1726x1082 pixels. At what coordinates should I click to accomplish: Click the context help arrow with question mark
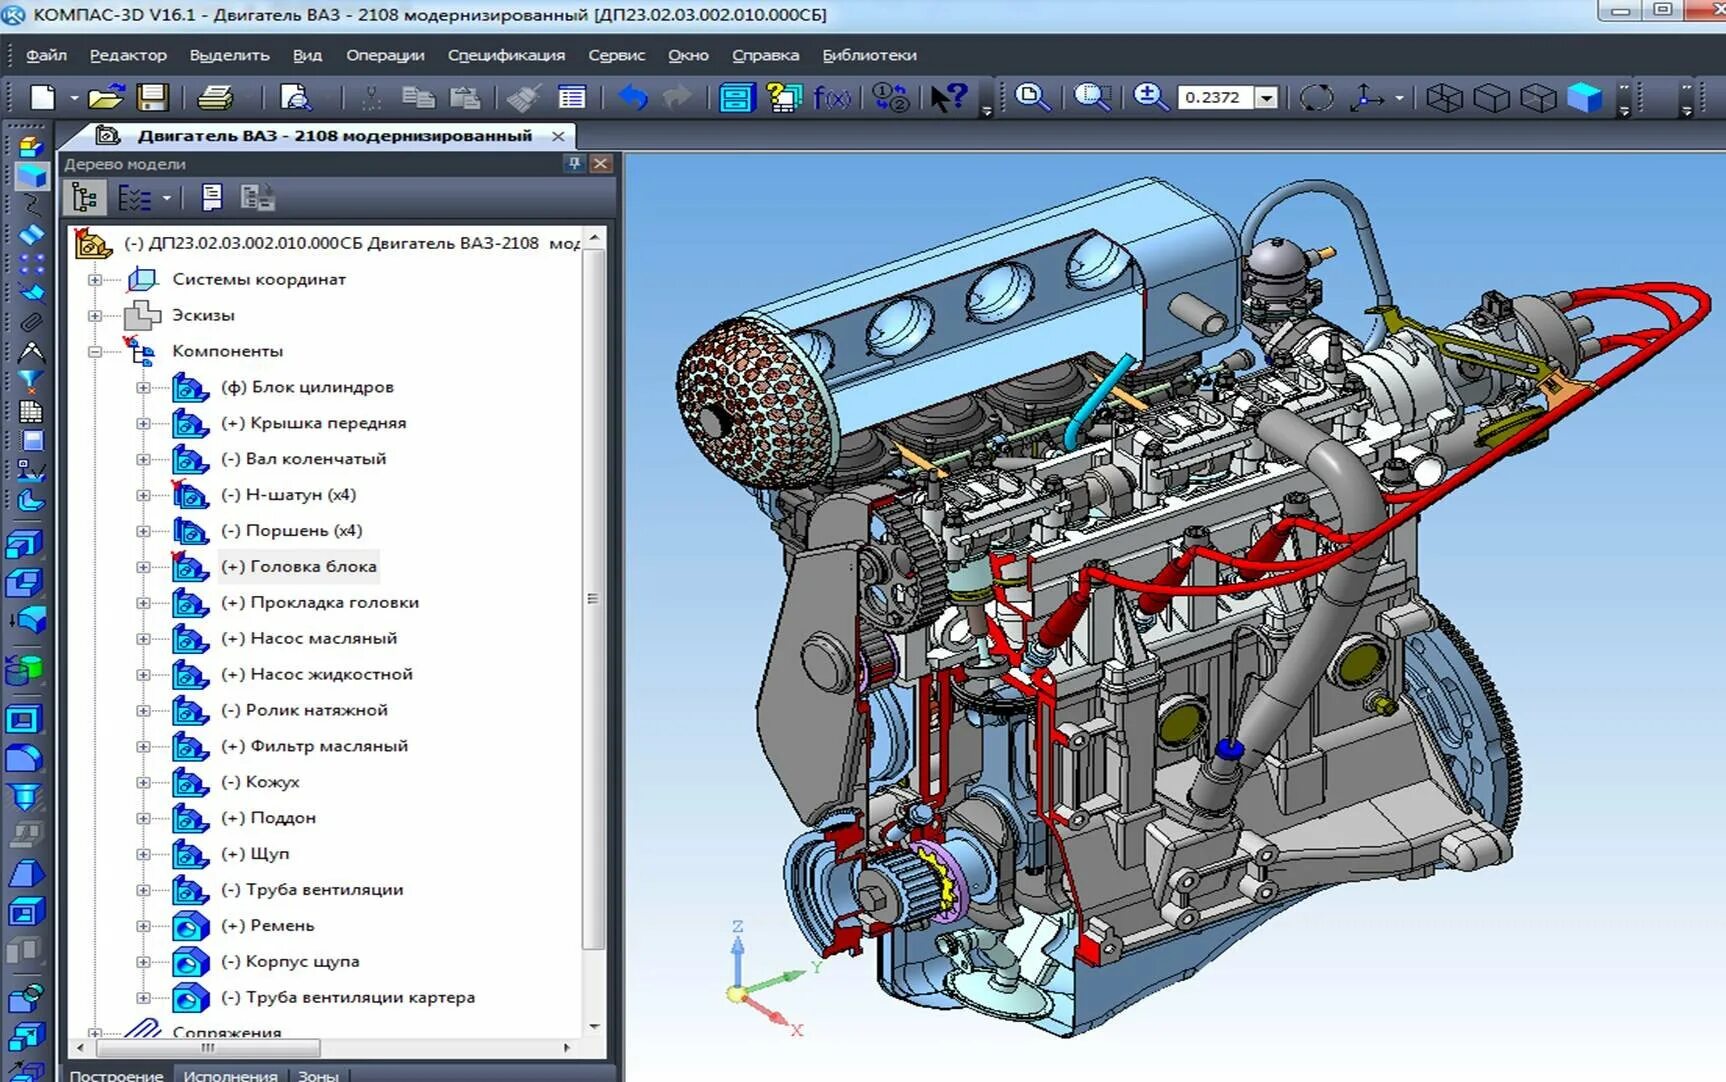pyautogui.click(x=948, y=97)
